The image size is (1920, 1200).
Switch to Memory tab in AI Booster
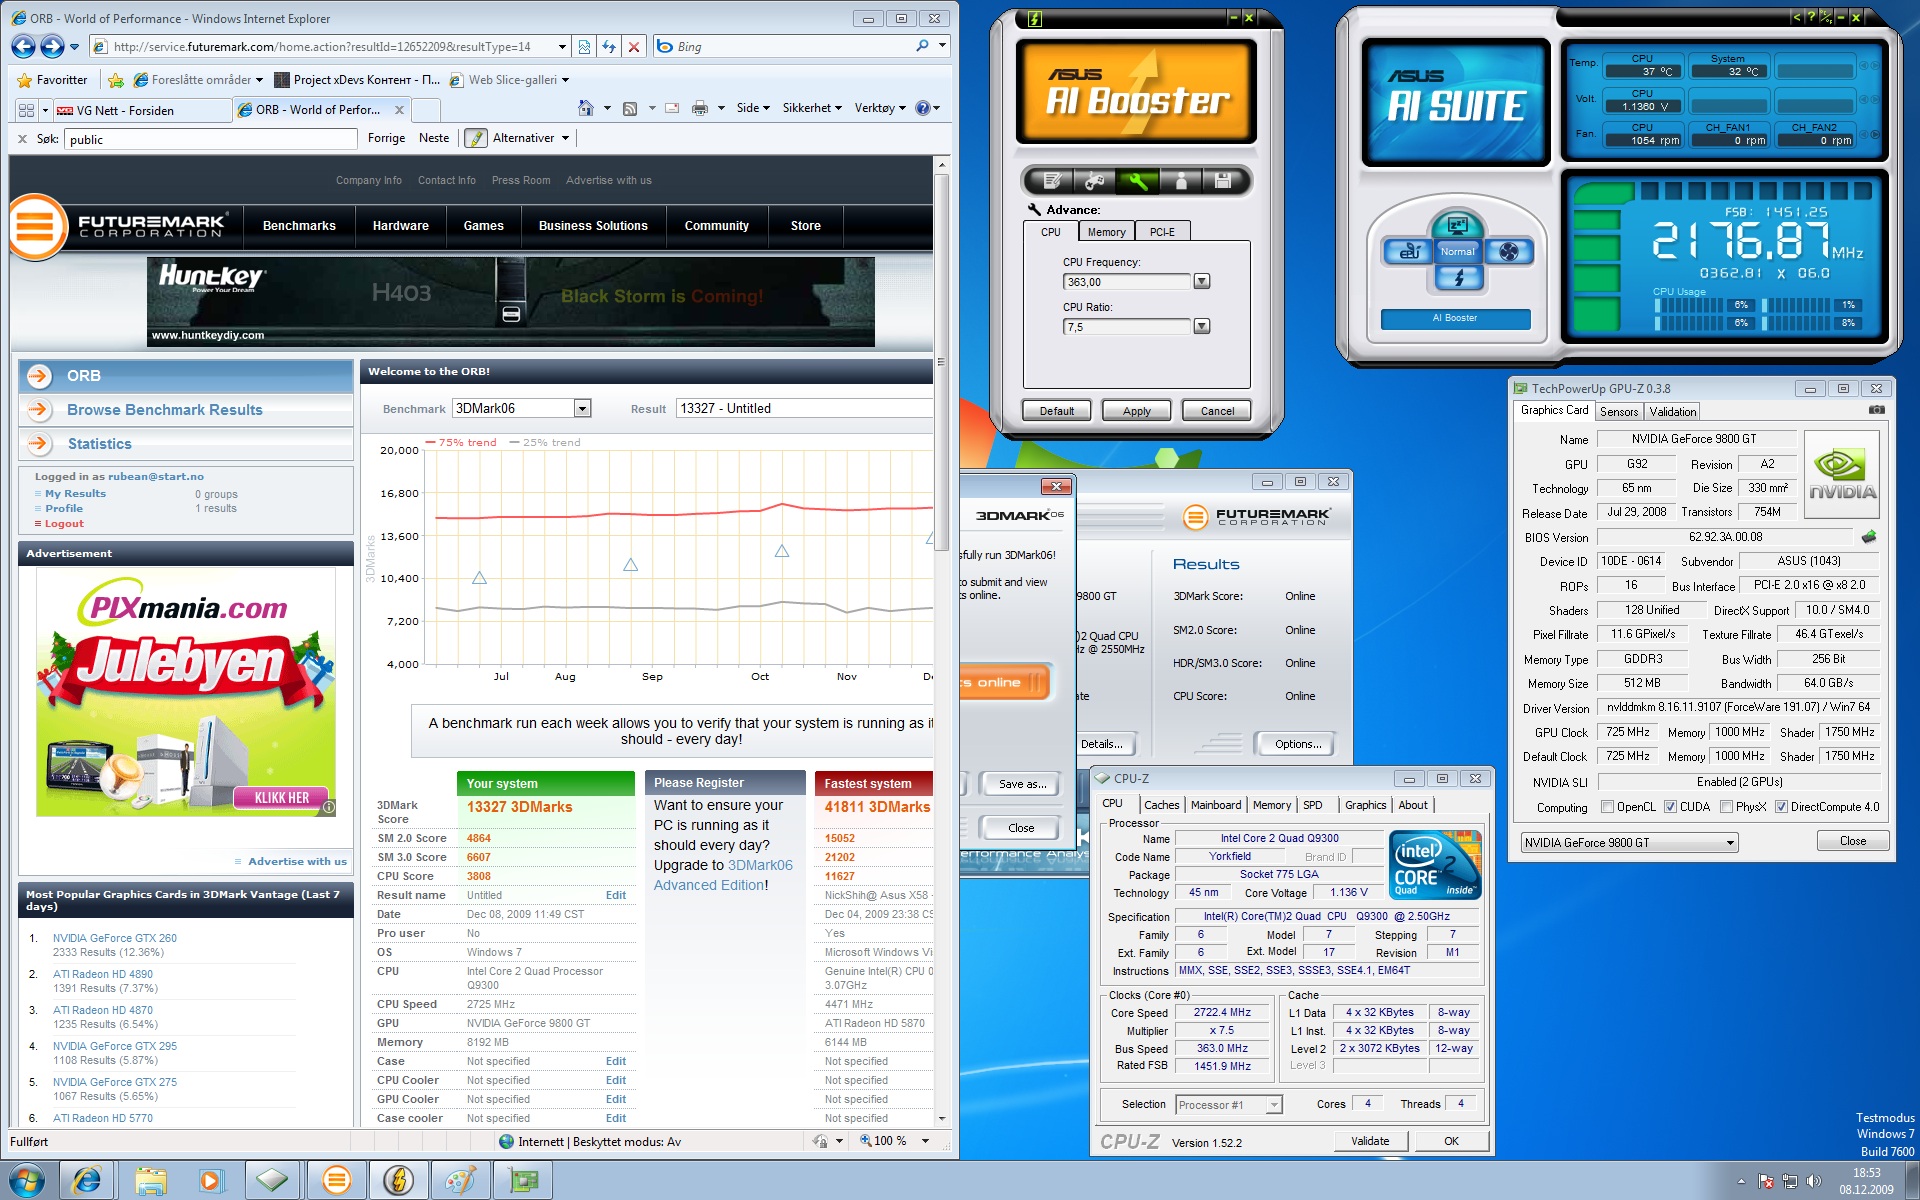[x=1106, y=232]
